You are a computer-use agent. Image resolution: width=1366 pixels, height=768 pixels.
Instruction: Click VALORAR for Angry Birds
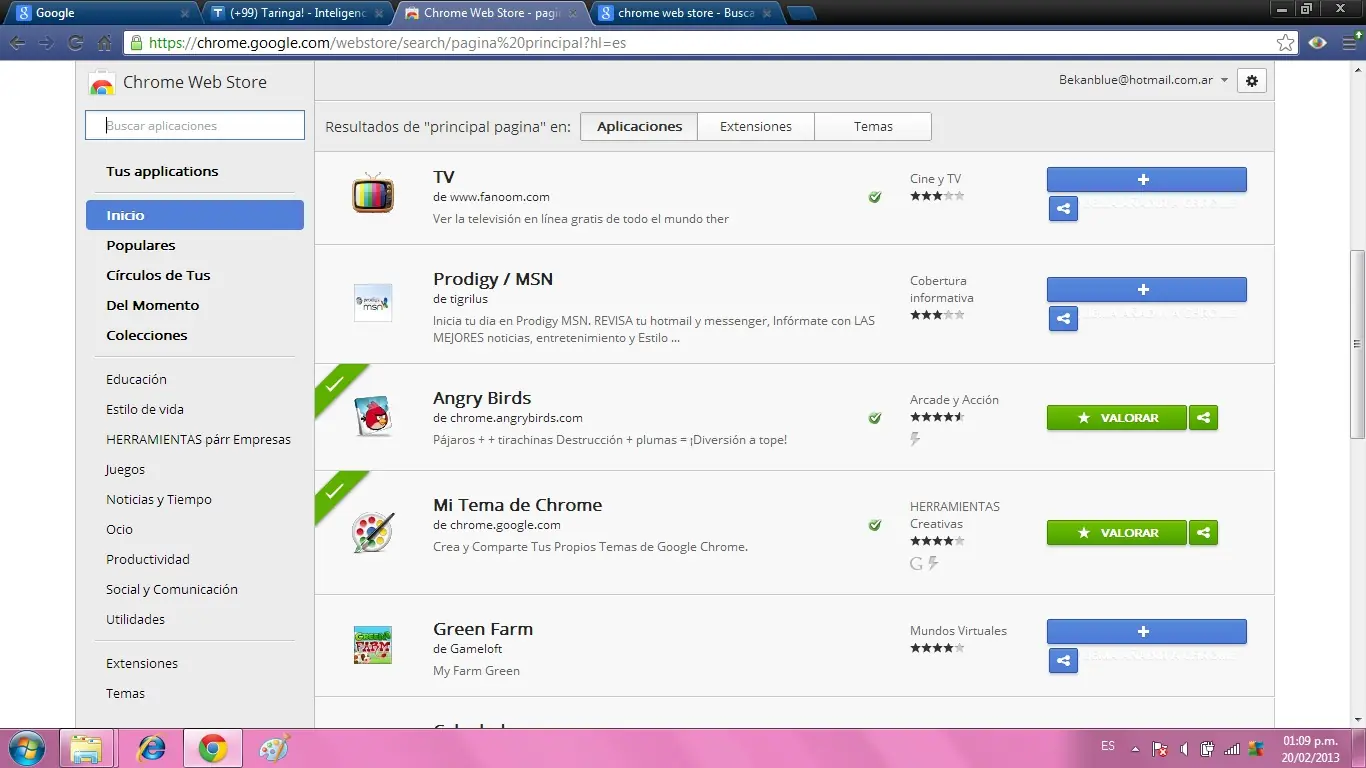1116,418
